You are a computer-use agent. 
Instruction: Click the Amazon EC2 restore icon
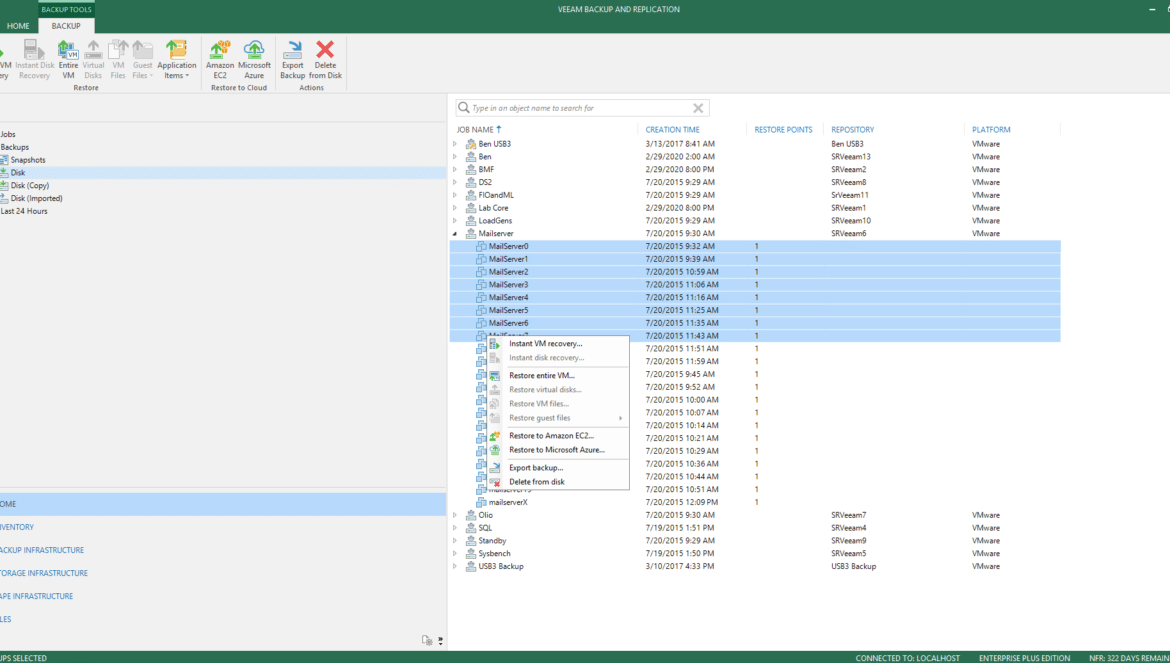(x=220, y=60)
